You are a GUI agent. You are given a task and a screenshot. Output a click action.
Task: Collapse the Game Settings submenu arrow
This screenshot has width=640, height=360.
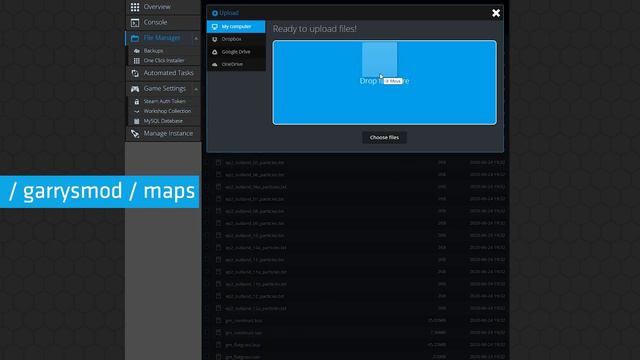[196, 89]
